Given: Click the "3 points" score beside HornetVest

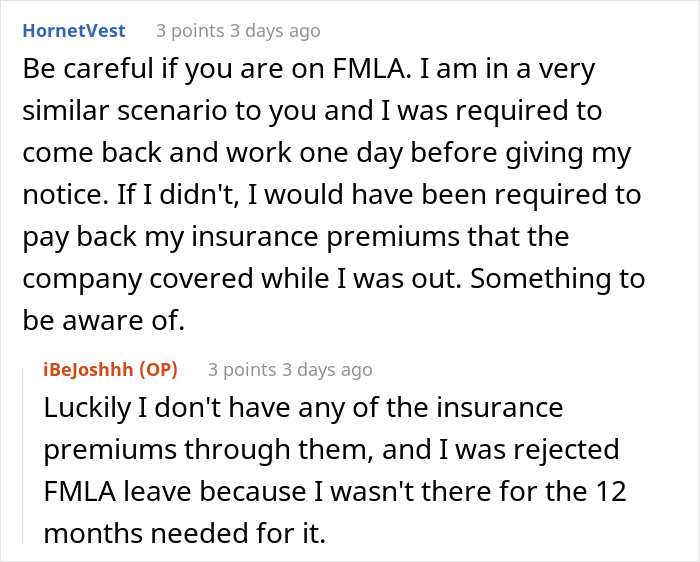Looking at the screenshot, I should [x=187, y=31].
